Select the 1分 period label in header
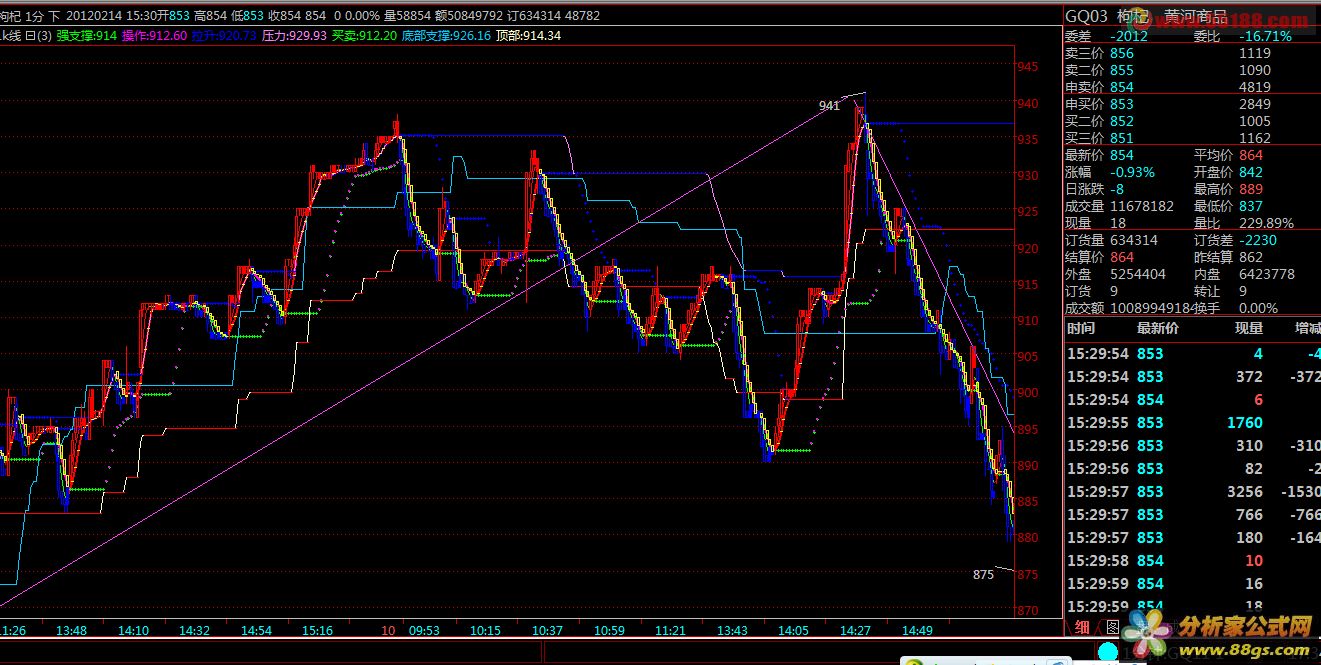 point(35,16)
